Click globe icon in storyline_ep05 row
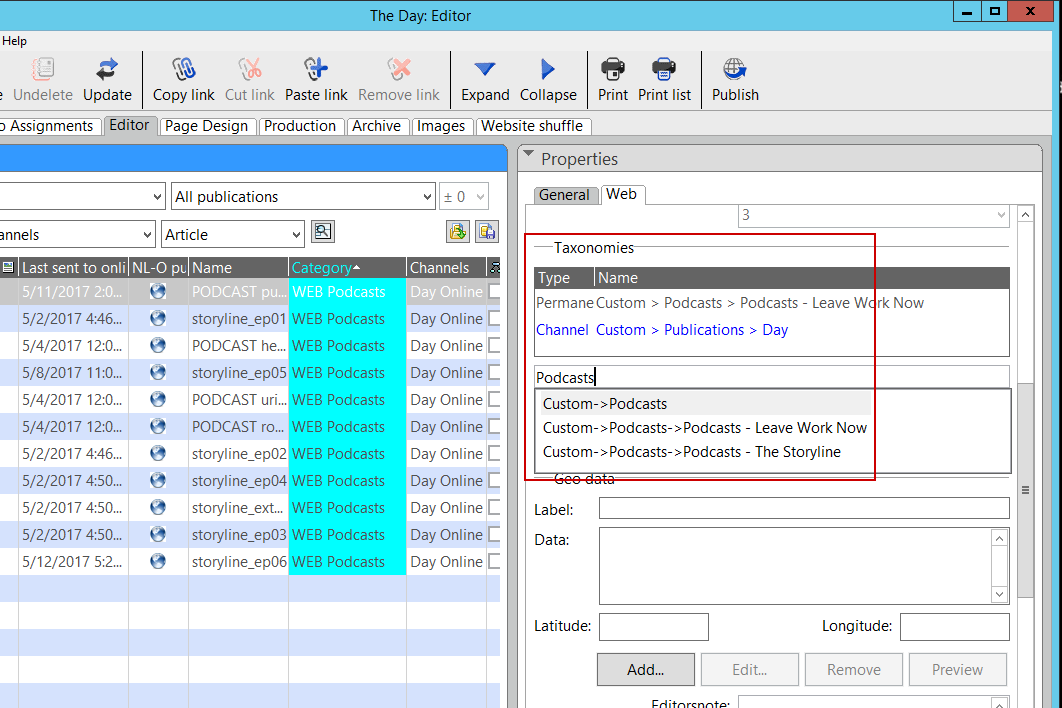Screen dimensions: 1062x708 tap(158, 373)
